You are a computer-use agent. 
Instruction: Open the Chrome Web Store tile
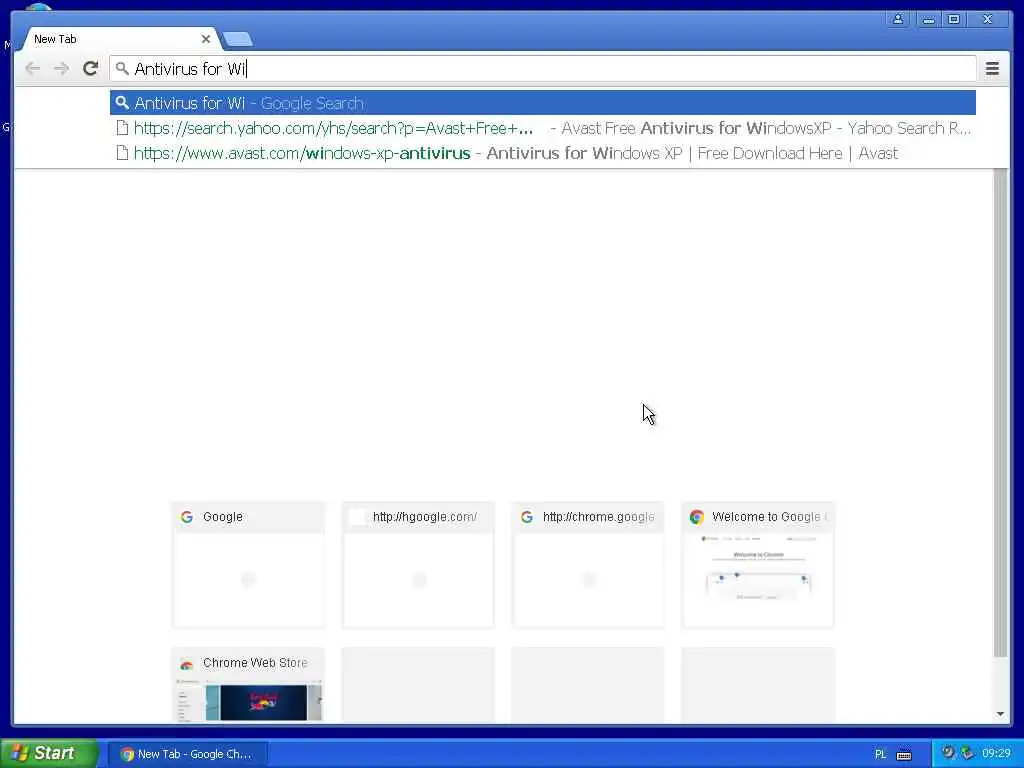click(x=248, y=684)
